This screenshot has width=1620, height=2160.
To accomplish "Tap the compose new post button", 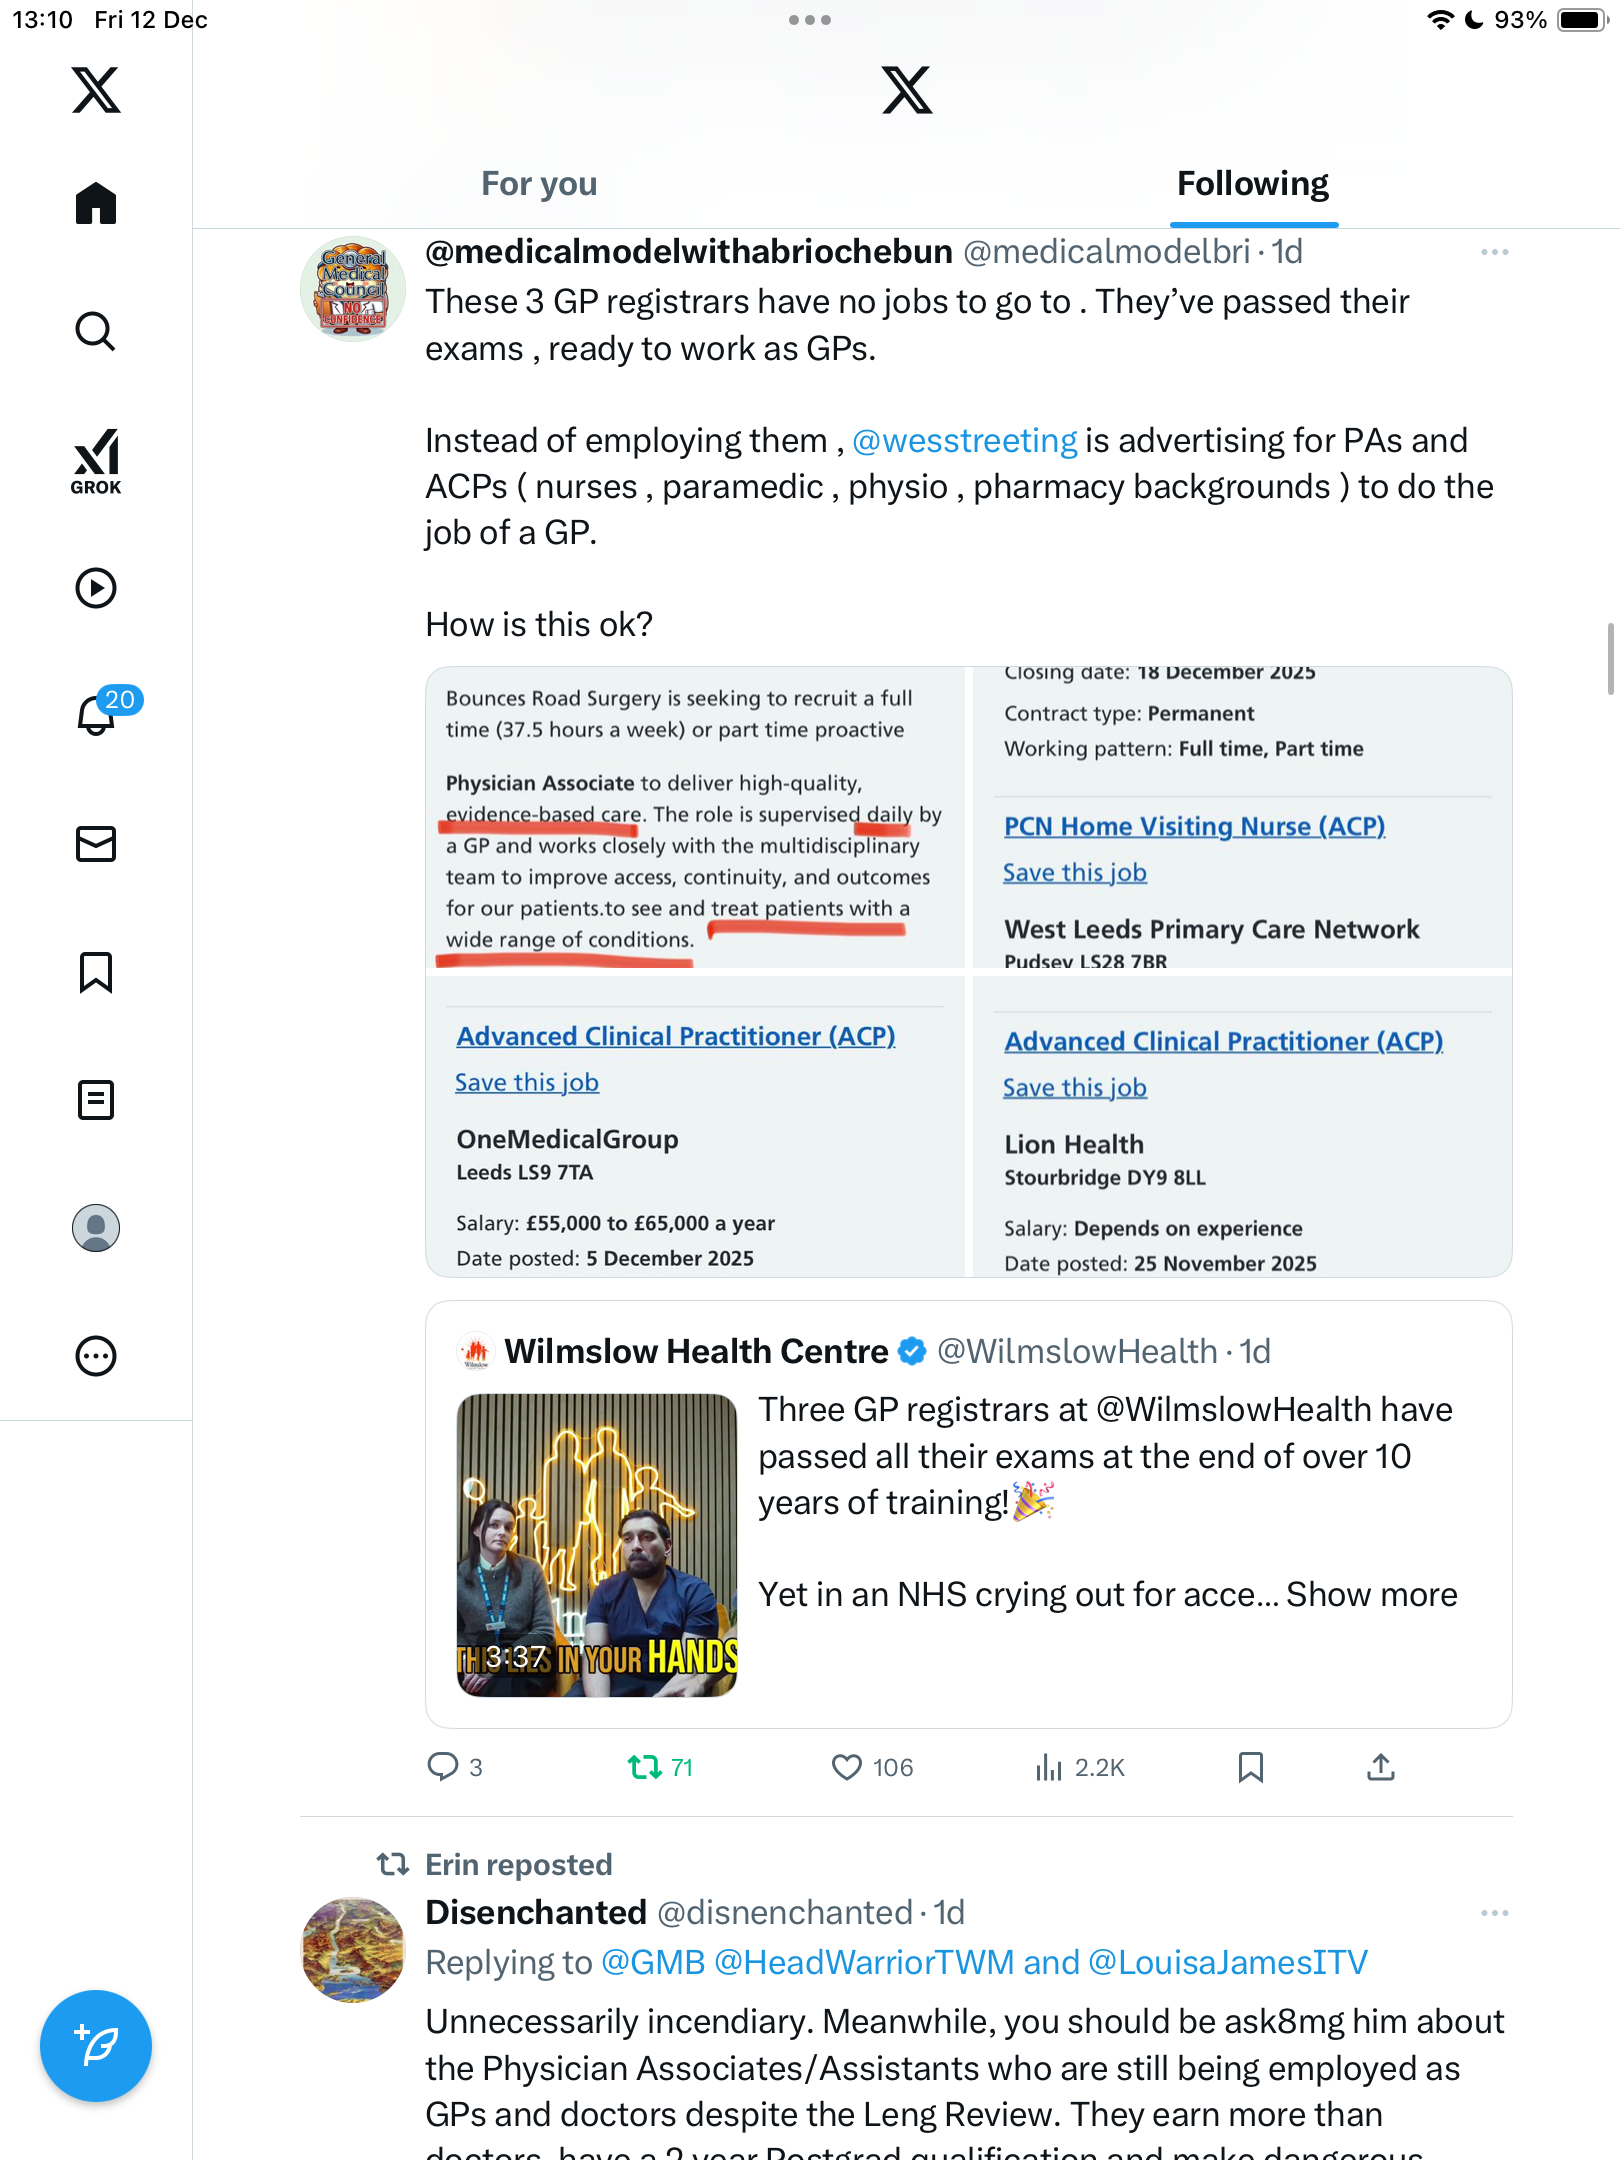I will tap(96, 2046).
